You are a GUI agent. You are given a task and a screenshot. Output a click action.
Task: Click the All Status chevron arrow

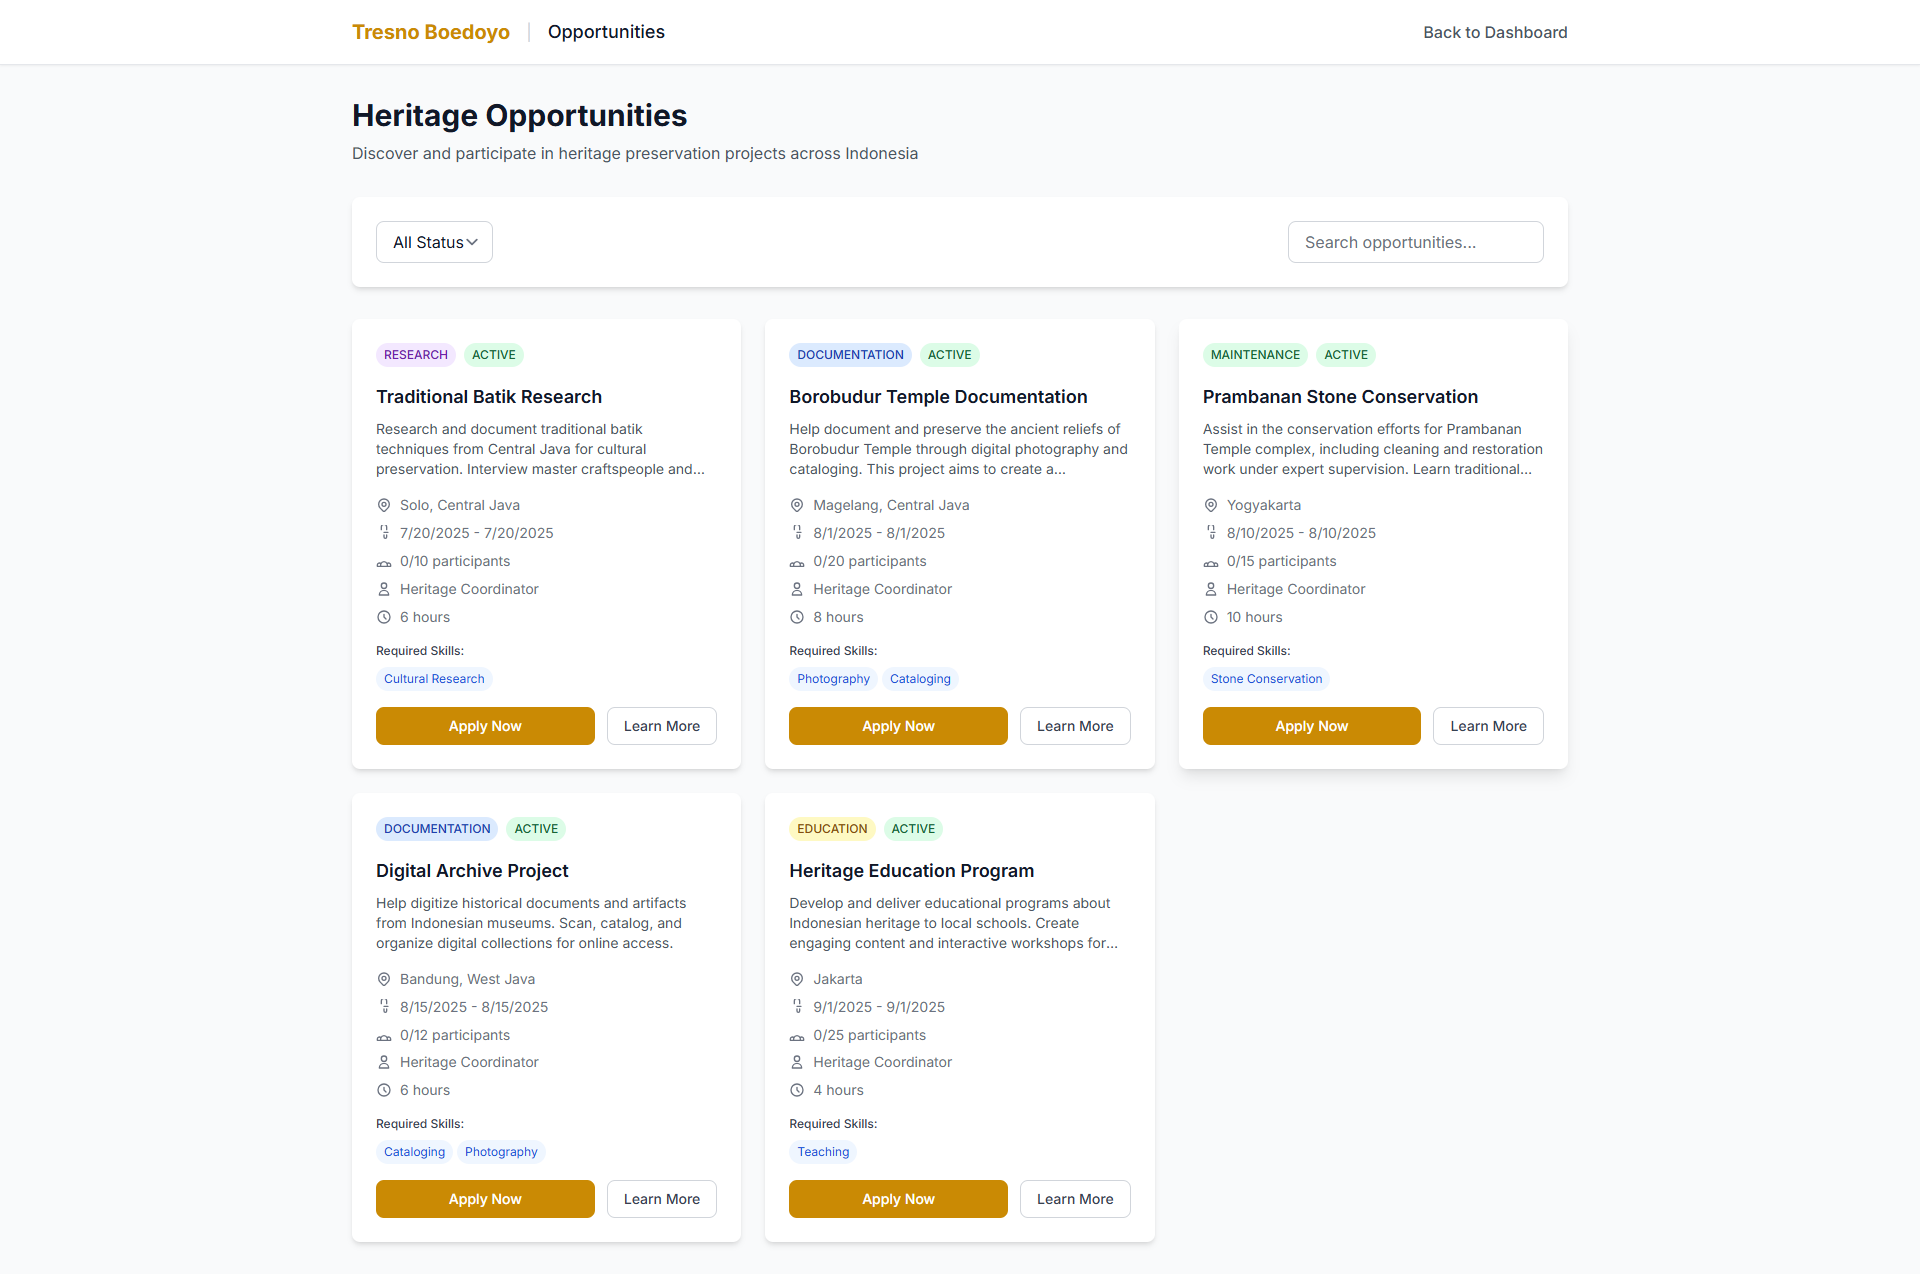click(472, 242)
